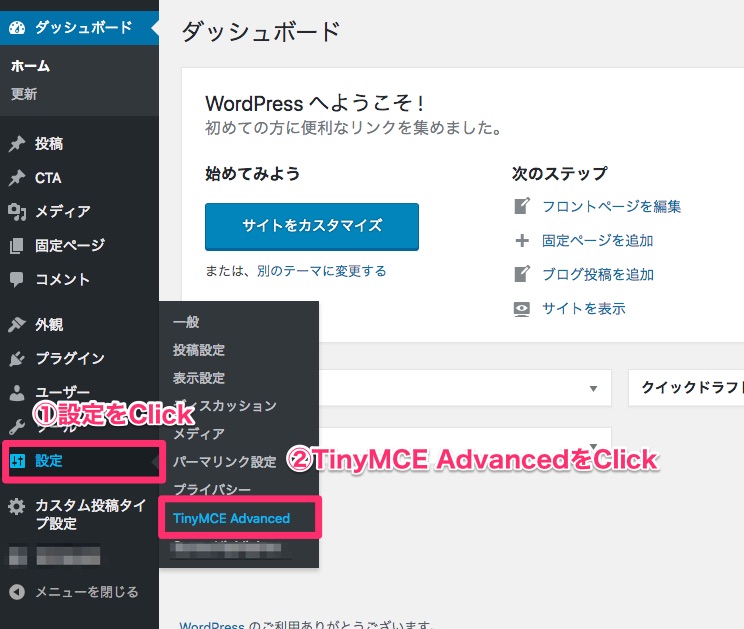The image size is (744, 629).
Task: Click the edit icon beside ブログ投稿を追加
Action: click(522, 274)
